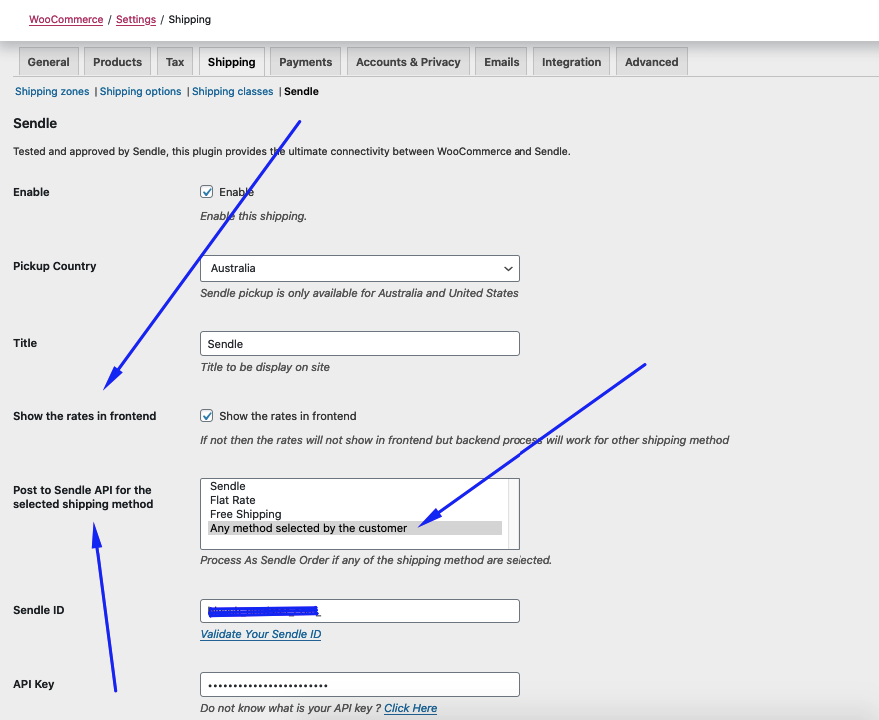Click Validate Your Sendle ID link
The height and width of the screenshot is (720, 879).
260,634
